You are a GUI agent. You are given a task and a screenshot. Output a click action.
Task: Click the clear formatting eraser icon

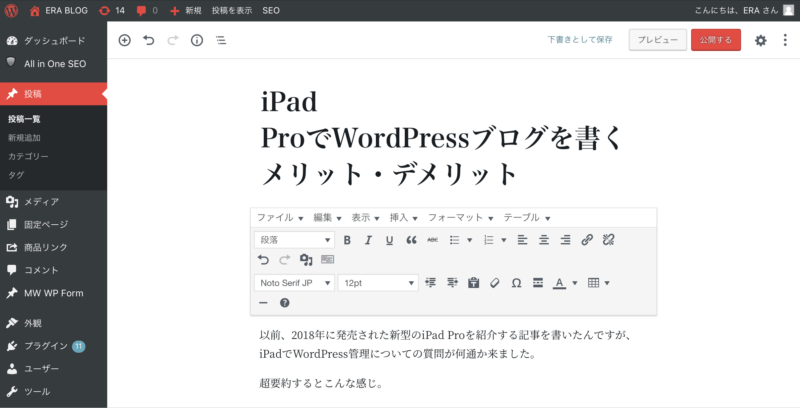495,283
